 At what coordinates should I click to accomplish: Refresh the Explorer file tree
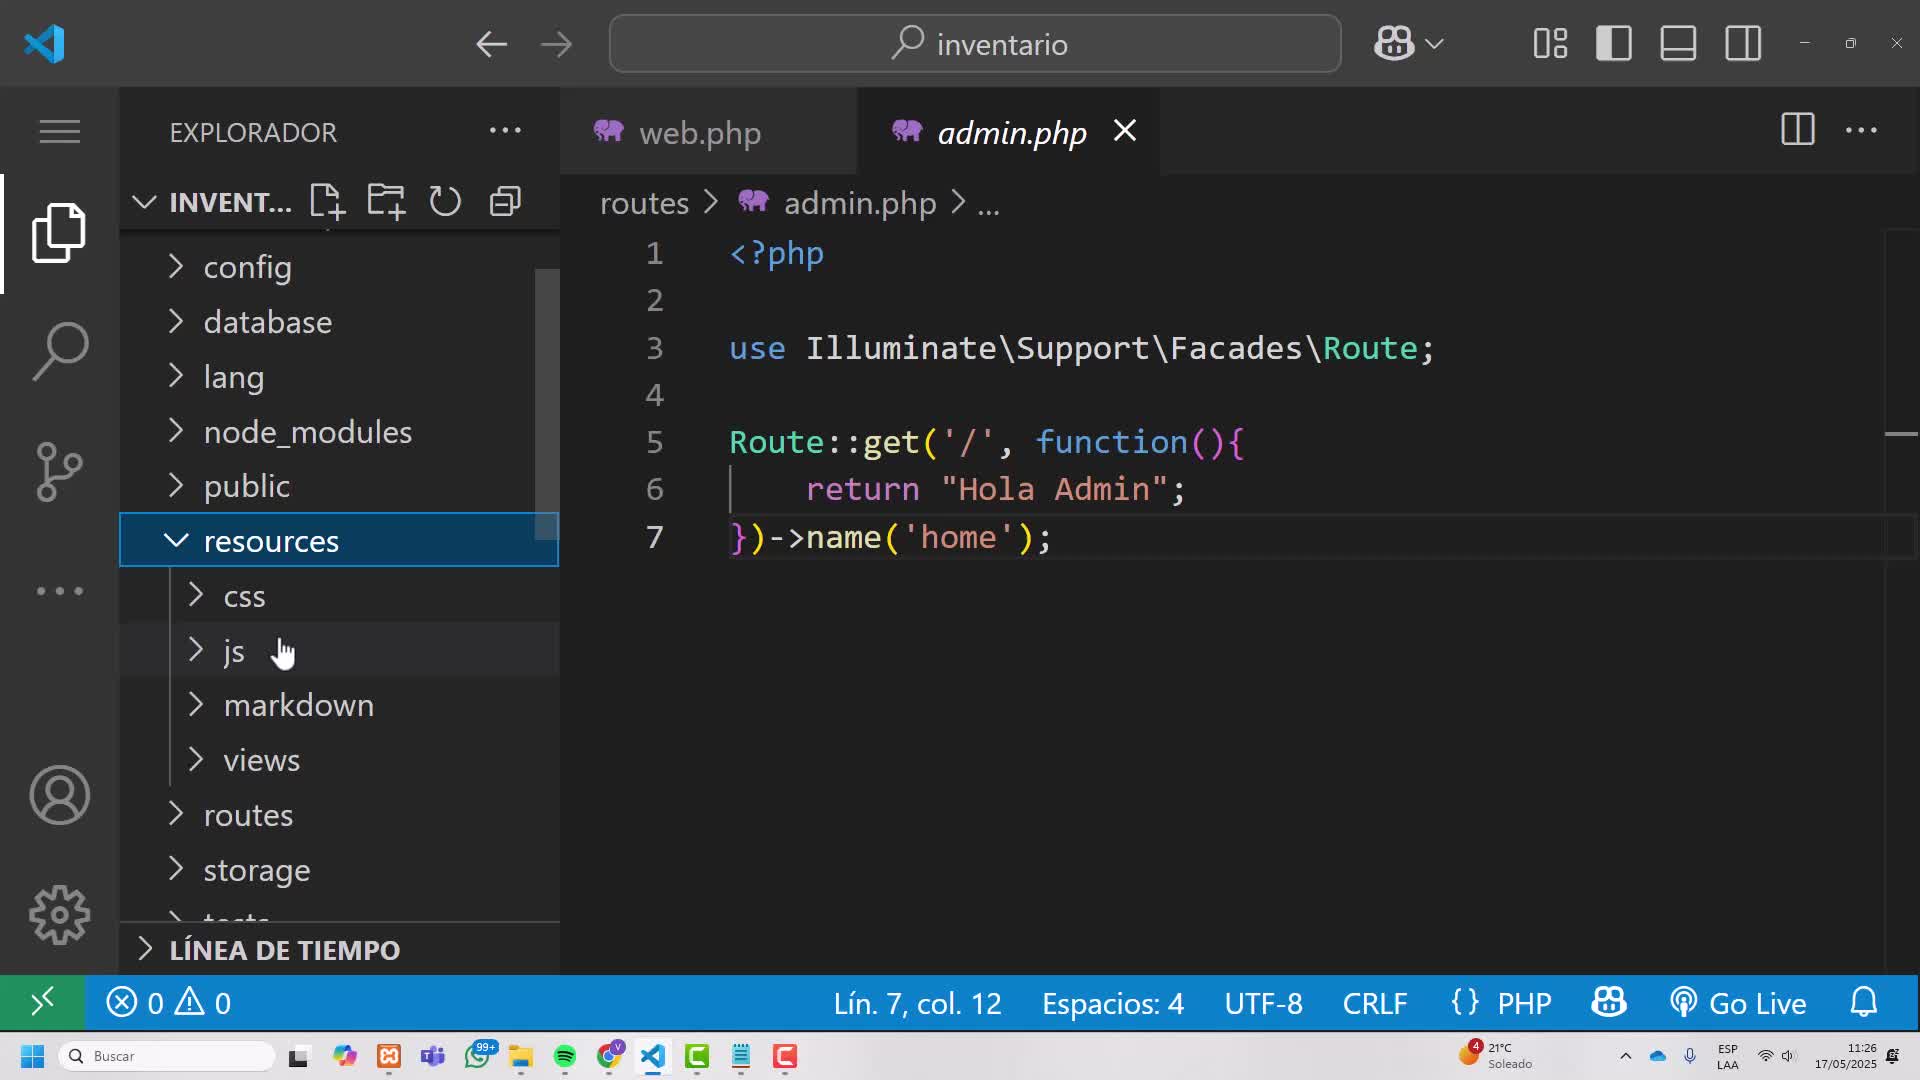pos(445,201)
